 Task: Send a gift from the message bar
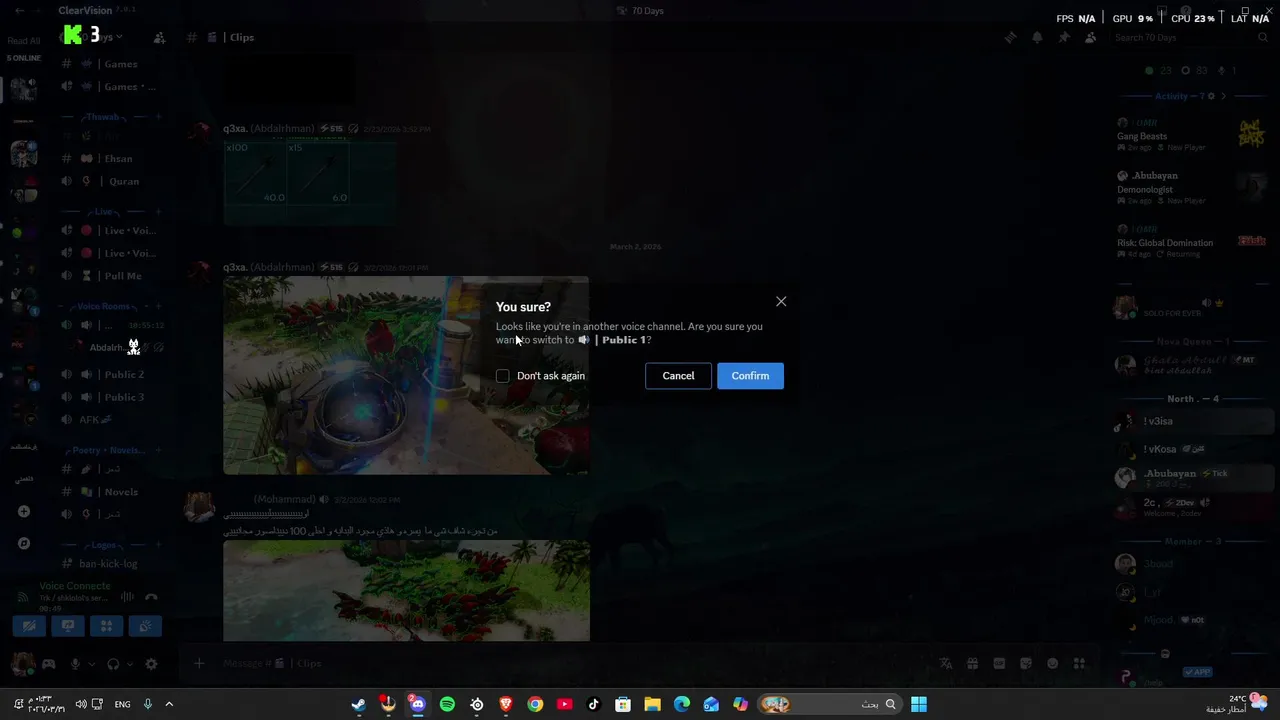tap(972, 663)
